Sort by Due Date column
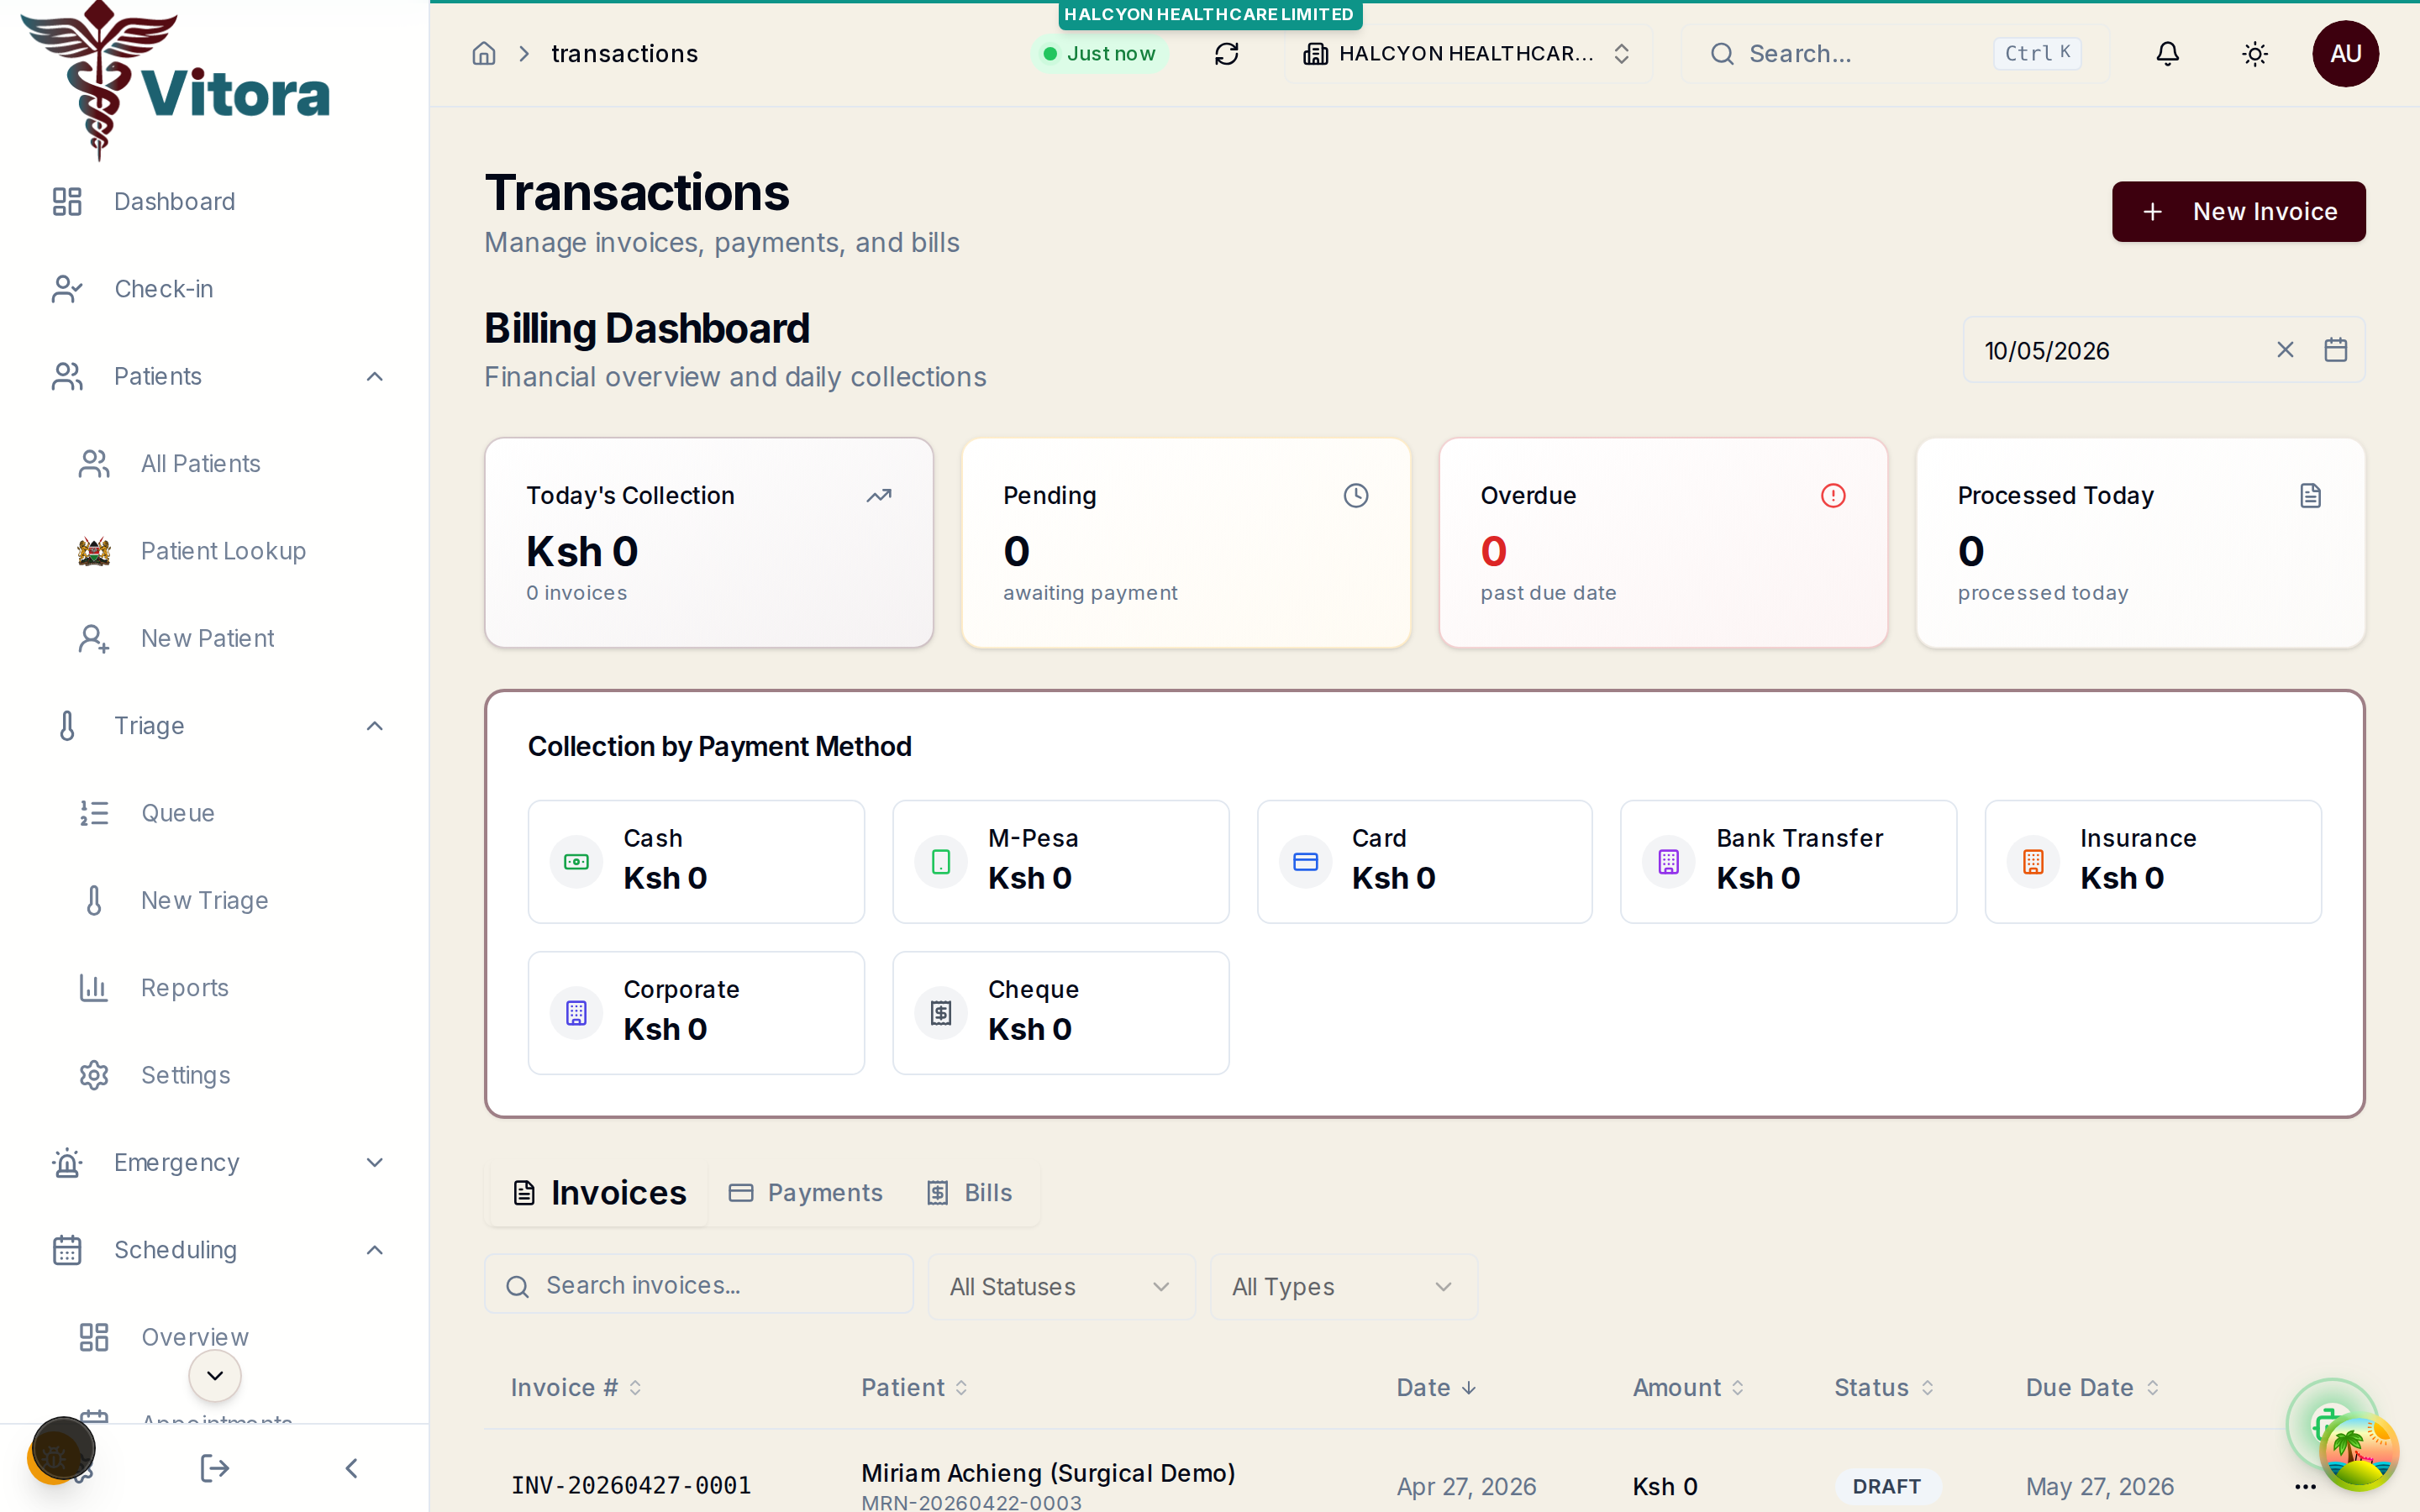Image resolution: width=2420 pixels, height=1512 pixels. [2092, 1388]
